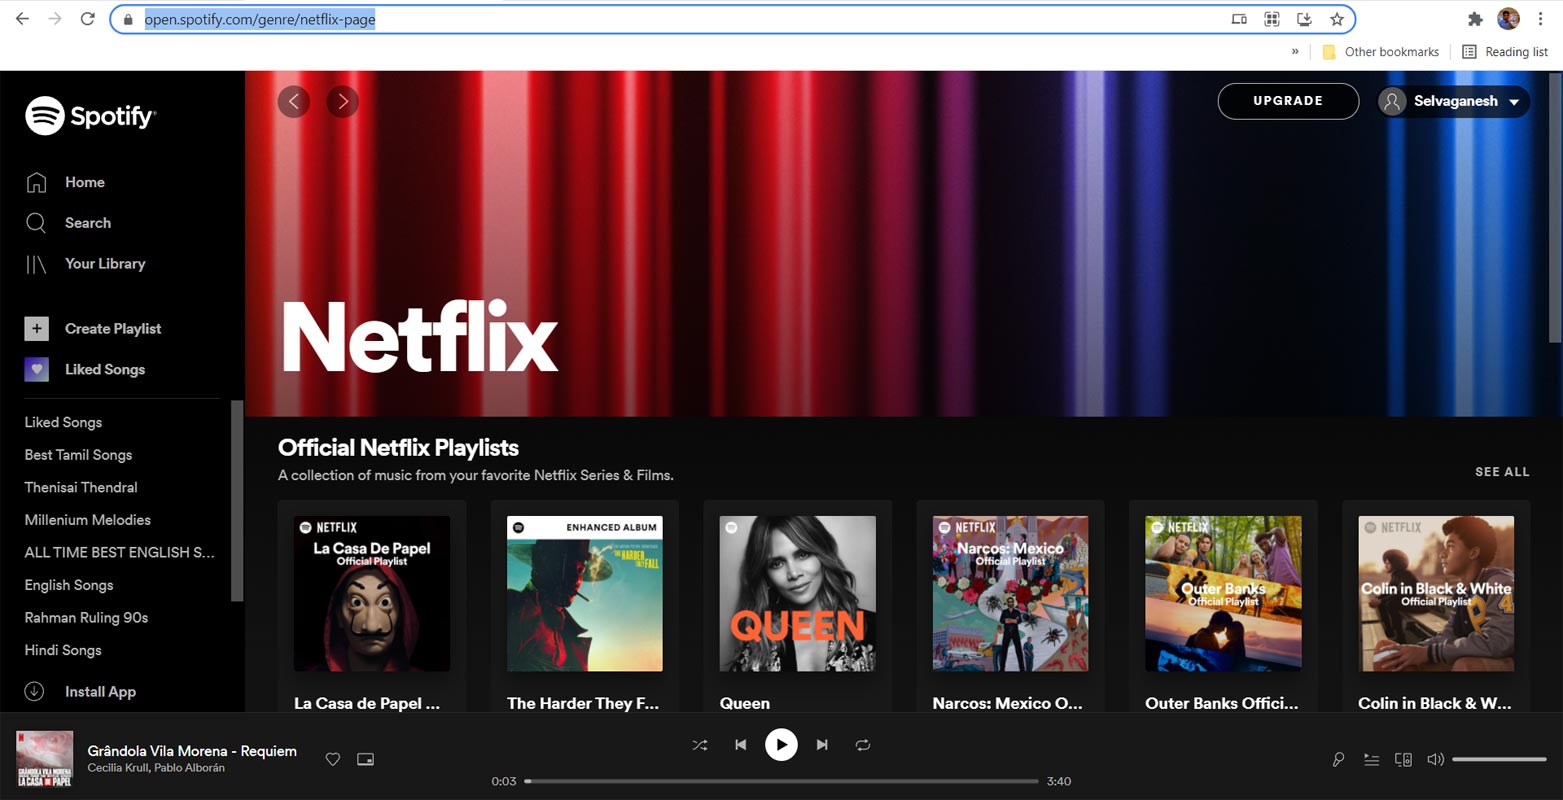Select Hindi Songs playlist
The image size is (1563, 800).
63,650
